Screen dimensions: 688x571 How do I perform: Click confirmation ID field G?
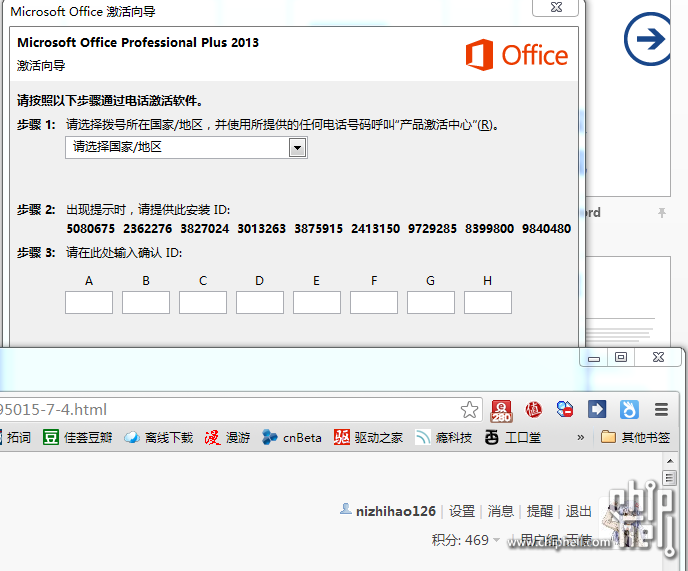pyautogui.click(x=431, y=302)
